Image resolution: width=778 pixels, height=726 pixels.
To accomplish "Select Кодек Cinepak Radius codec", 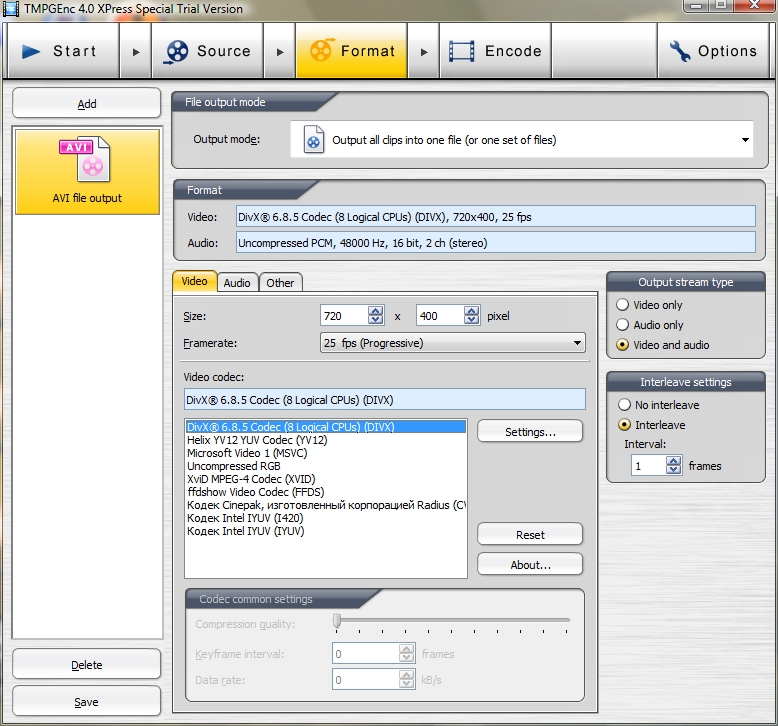I will click(325, 505).
